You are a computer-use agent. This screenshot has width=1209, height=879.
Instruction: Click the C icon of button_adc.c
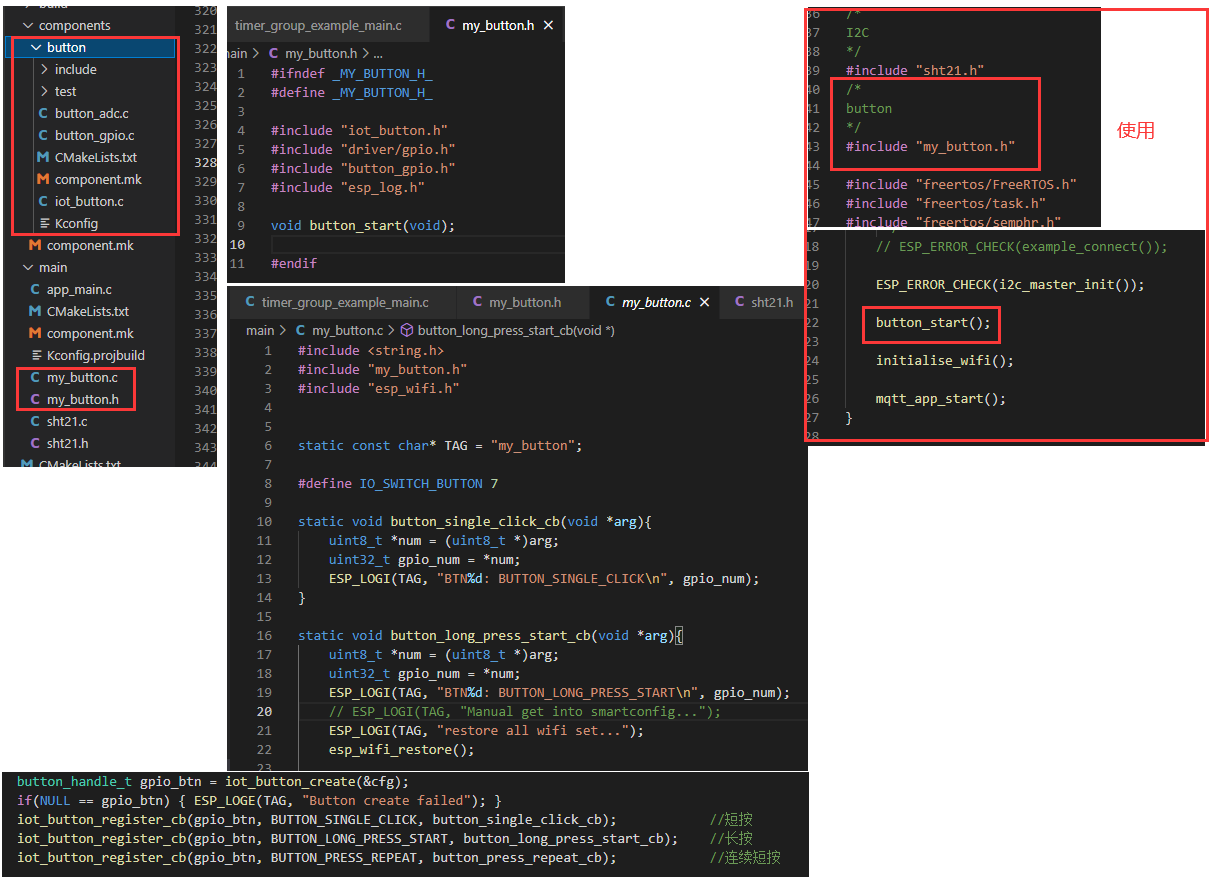(43, 113)
